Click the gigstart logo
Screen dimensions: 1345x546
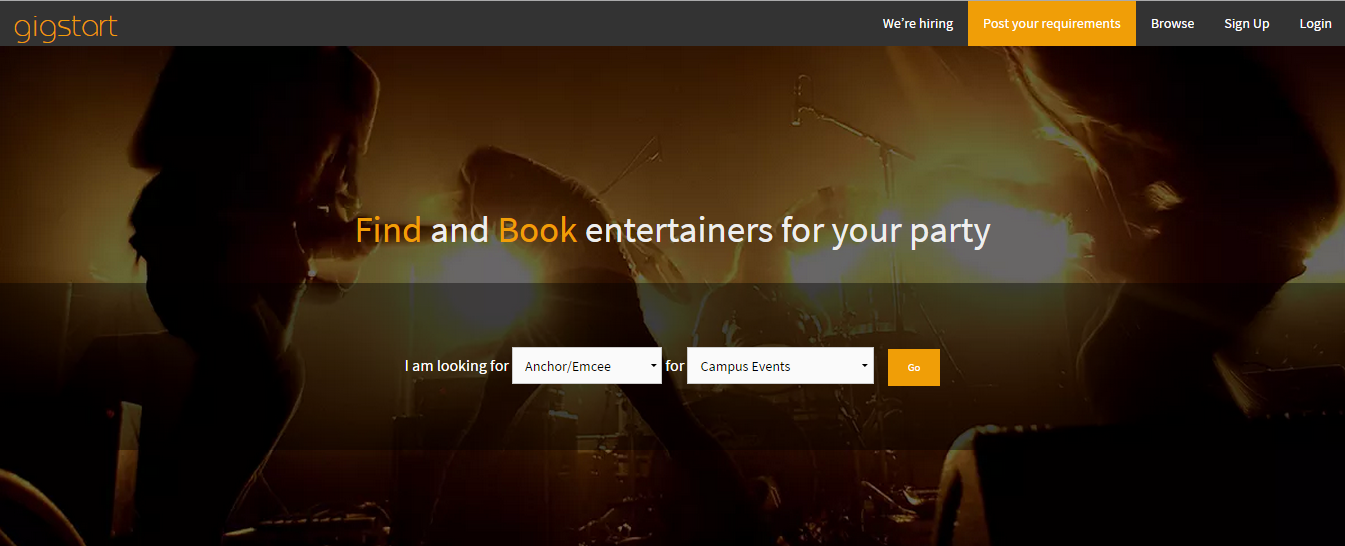pos(66,26)
